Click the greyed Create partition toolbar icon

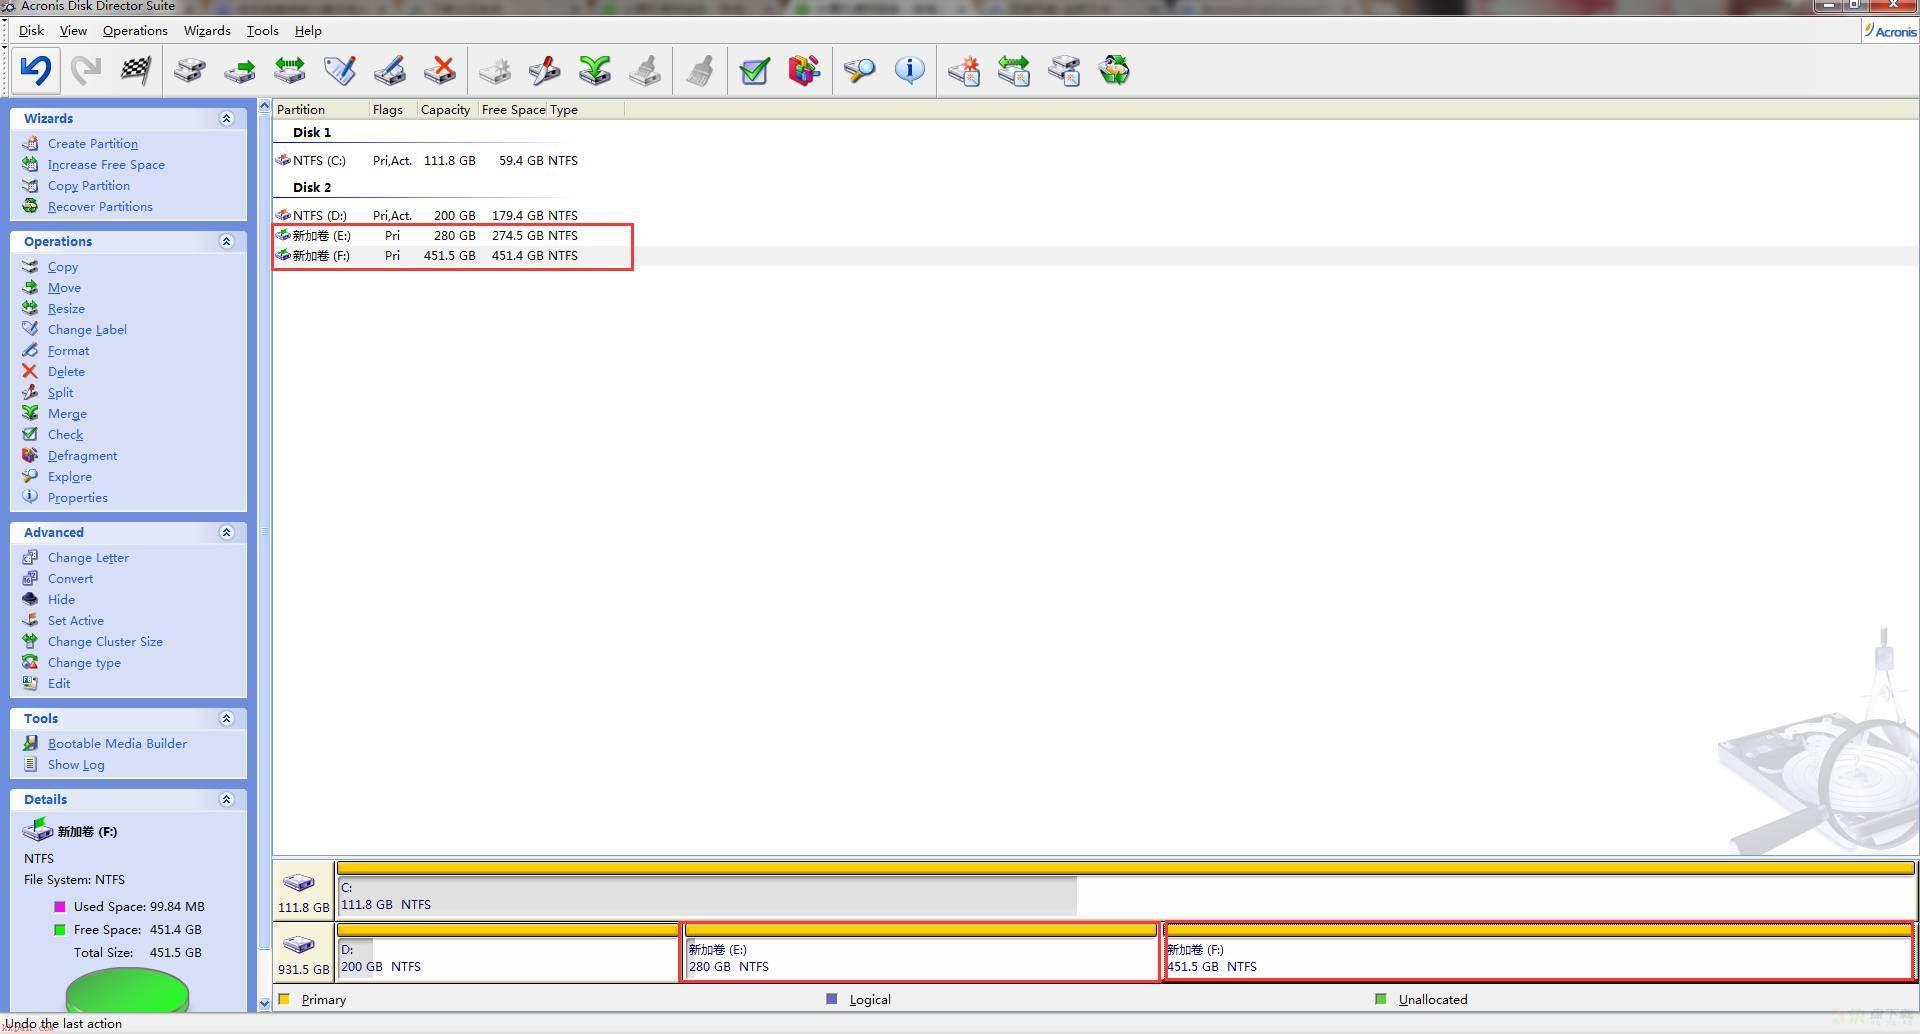click(495, 70)
